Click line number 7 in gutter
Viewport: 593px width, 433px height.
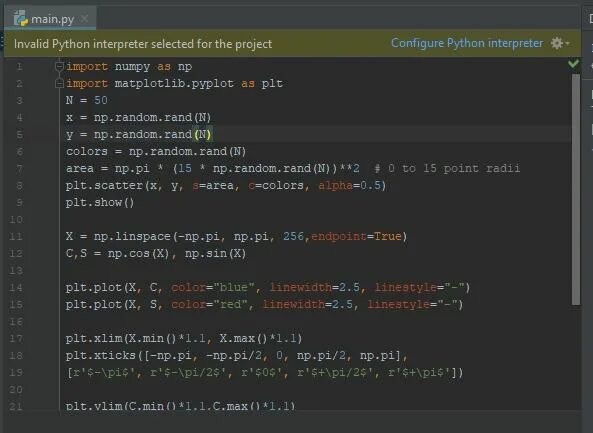[x=19, y=169]
